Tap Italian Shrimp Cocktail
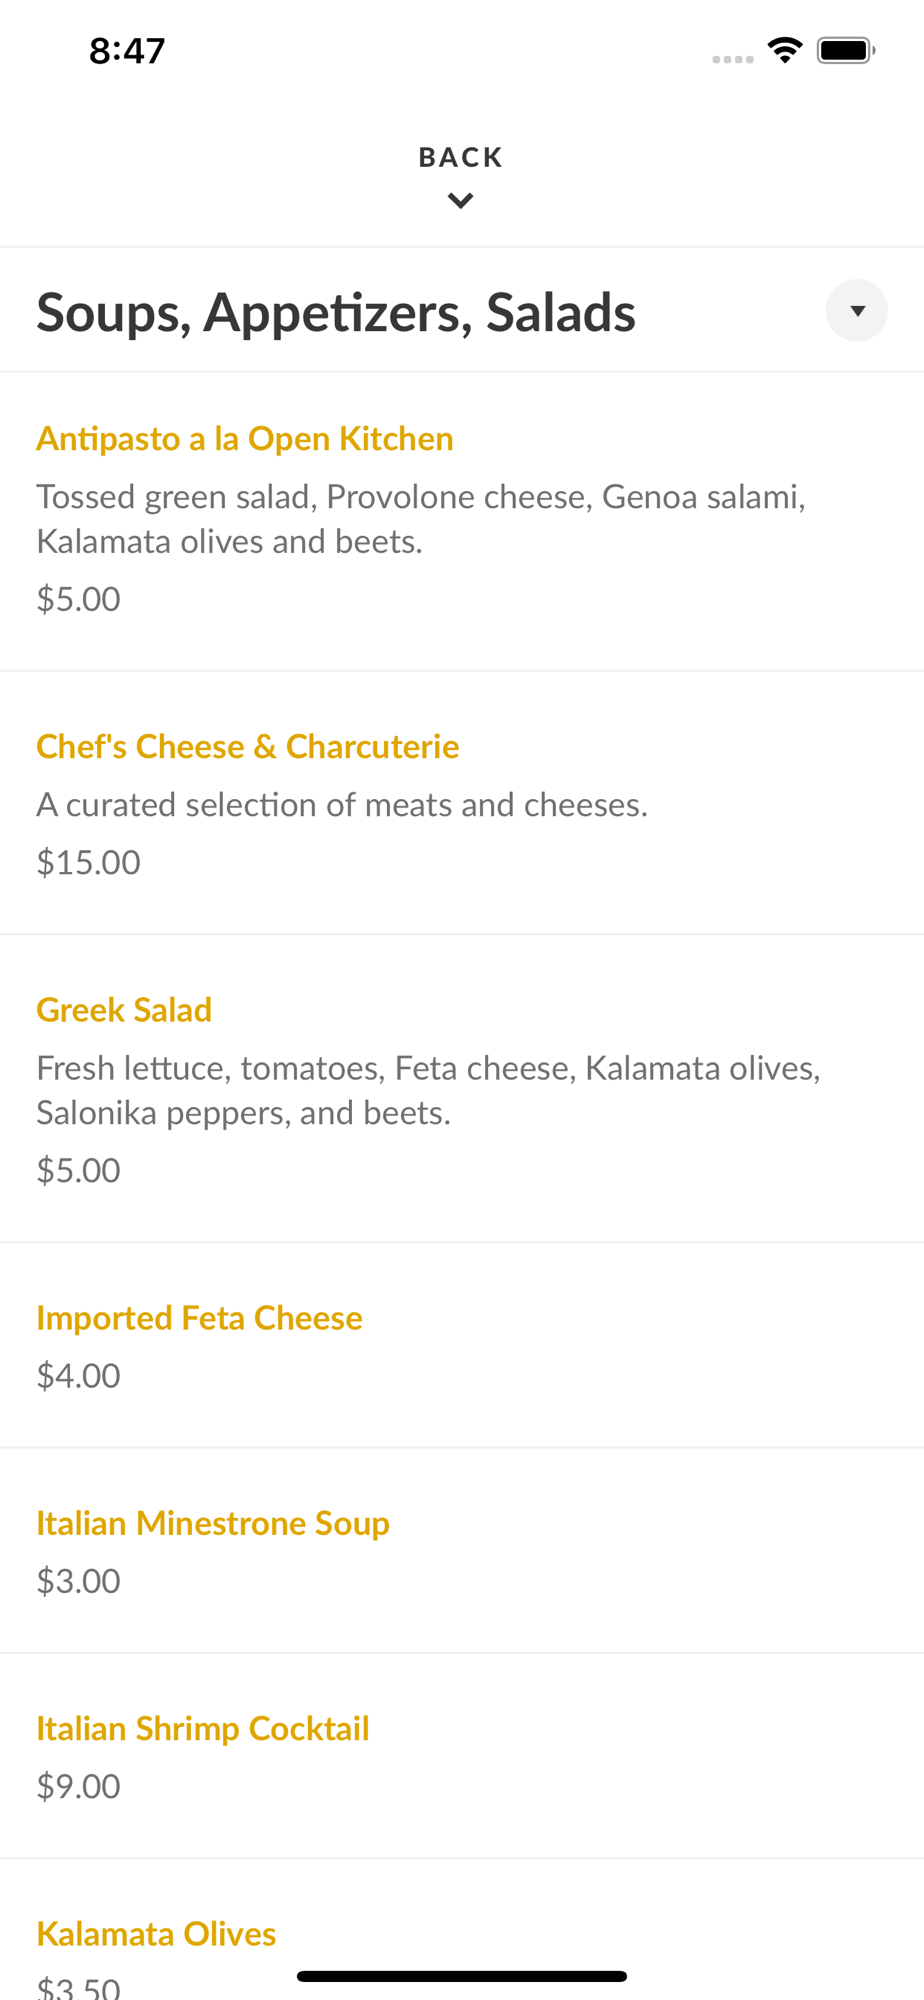924x2000 pixels. coord(203,1728)
